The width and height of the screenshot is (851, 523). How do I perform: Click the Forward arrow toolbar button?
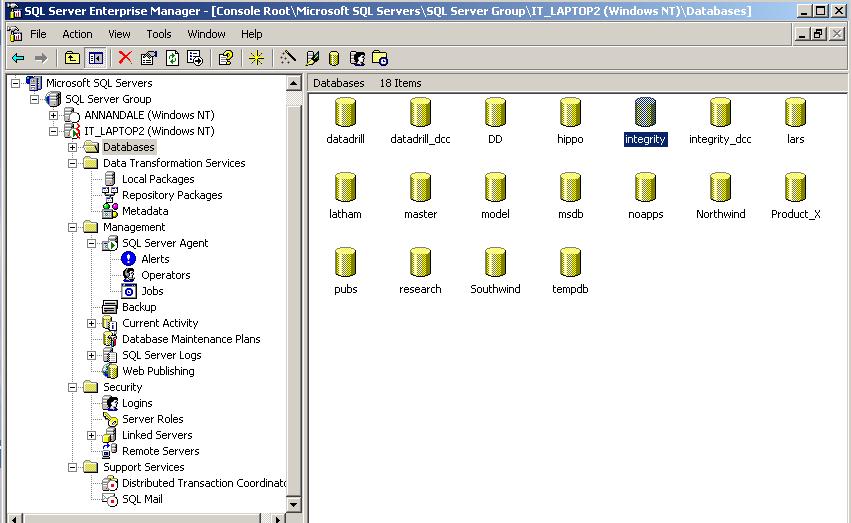click(x=41, y=58)
